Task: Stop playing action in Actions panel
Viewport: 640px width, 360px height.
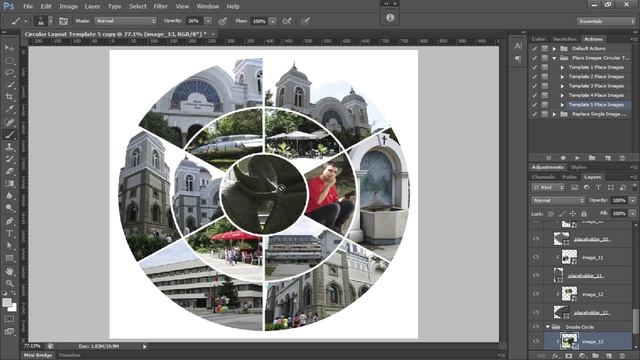Action: click(549, 158)
